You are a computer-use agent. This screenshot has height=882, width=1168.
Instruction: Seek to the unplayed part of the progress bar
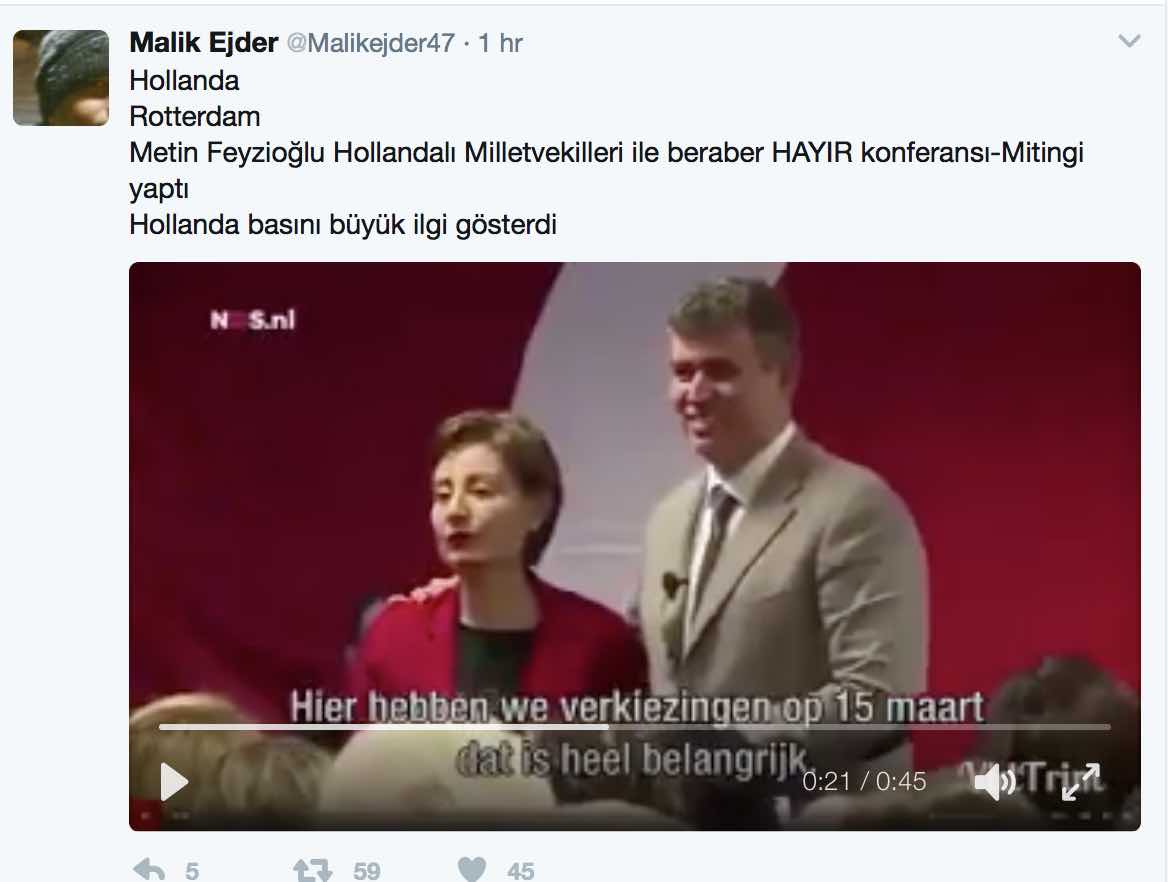pos(859,726)
